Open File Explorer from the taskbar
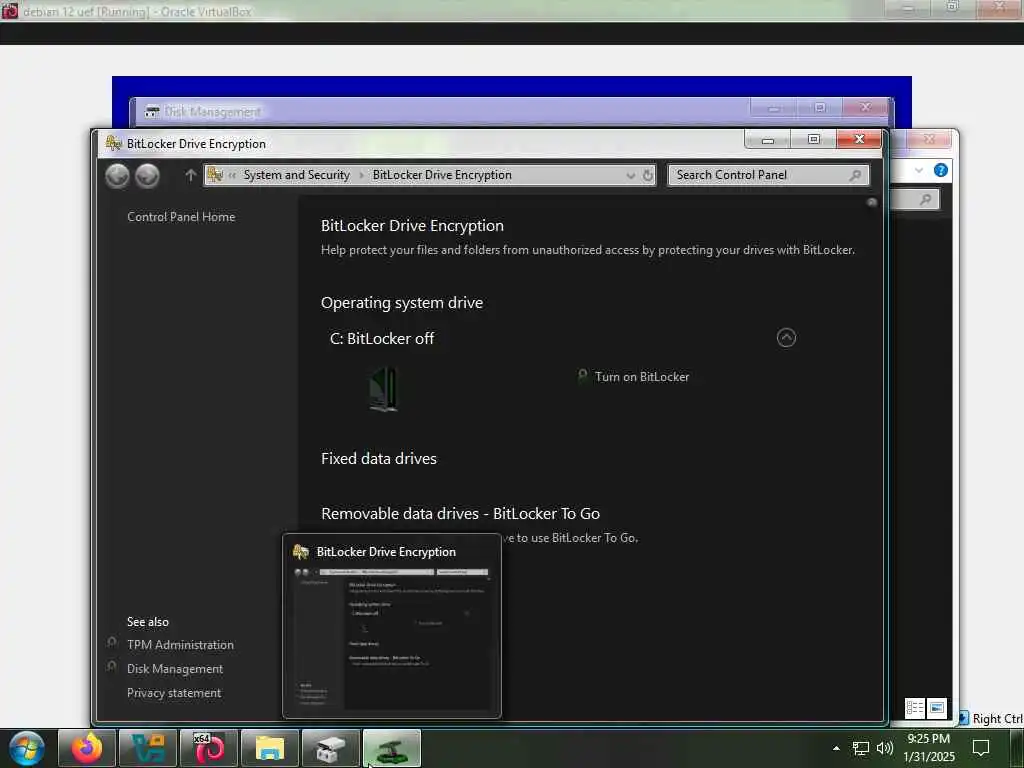Screen dimensions: 1024x768 click(270, 748)
